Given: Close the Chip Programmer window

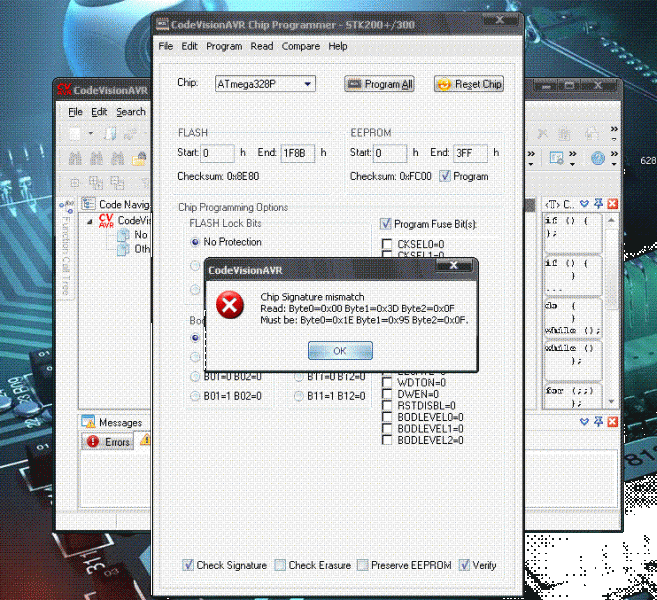Looking at the screenshot, I should (x=500, y=20).
